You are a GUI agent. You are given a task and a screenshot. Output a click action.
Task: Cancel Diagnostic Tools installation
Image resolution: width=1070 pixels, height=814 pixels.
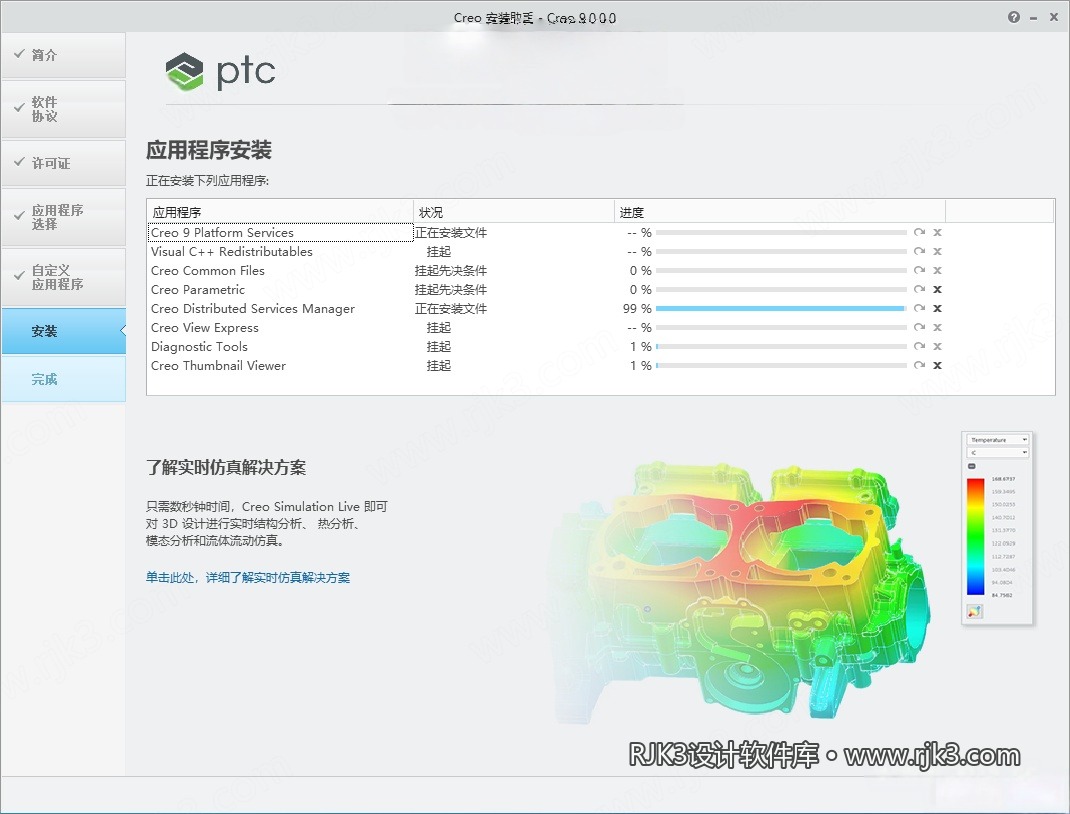tap(938, 347)
